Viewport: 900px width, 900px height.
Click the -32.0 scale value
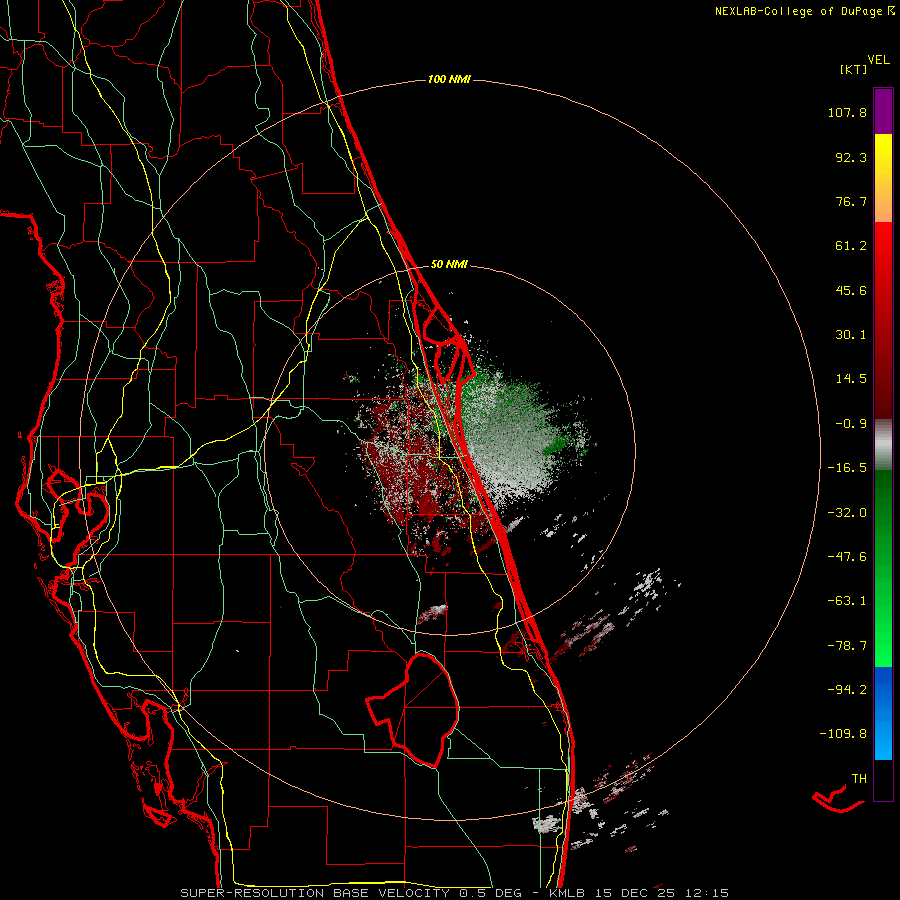click(x=847, y=513)
